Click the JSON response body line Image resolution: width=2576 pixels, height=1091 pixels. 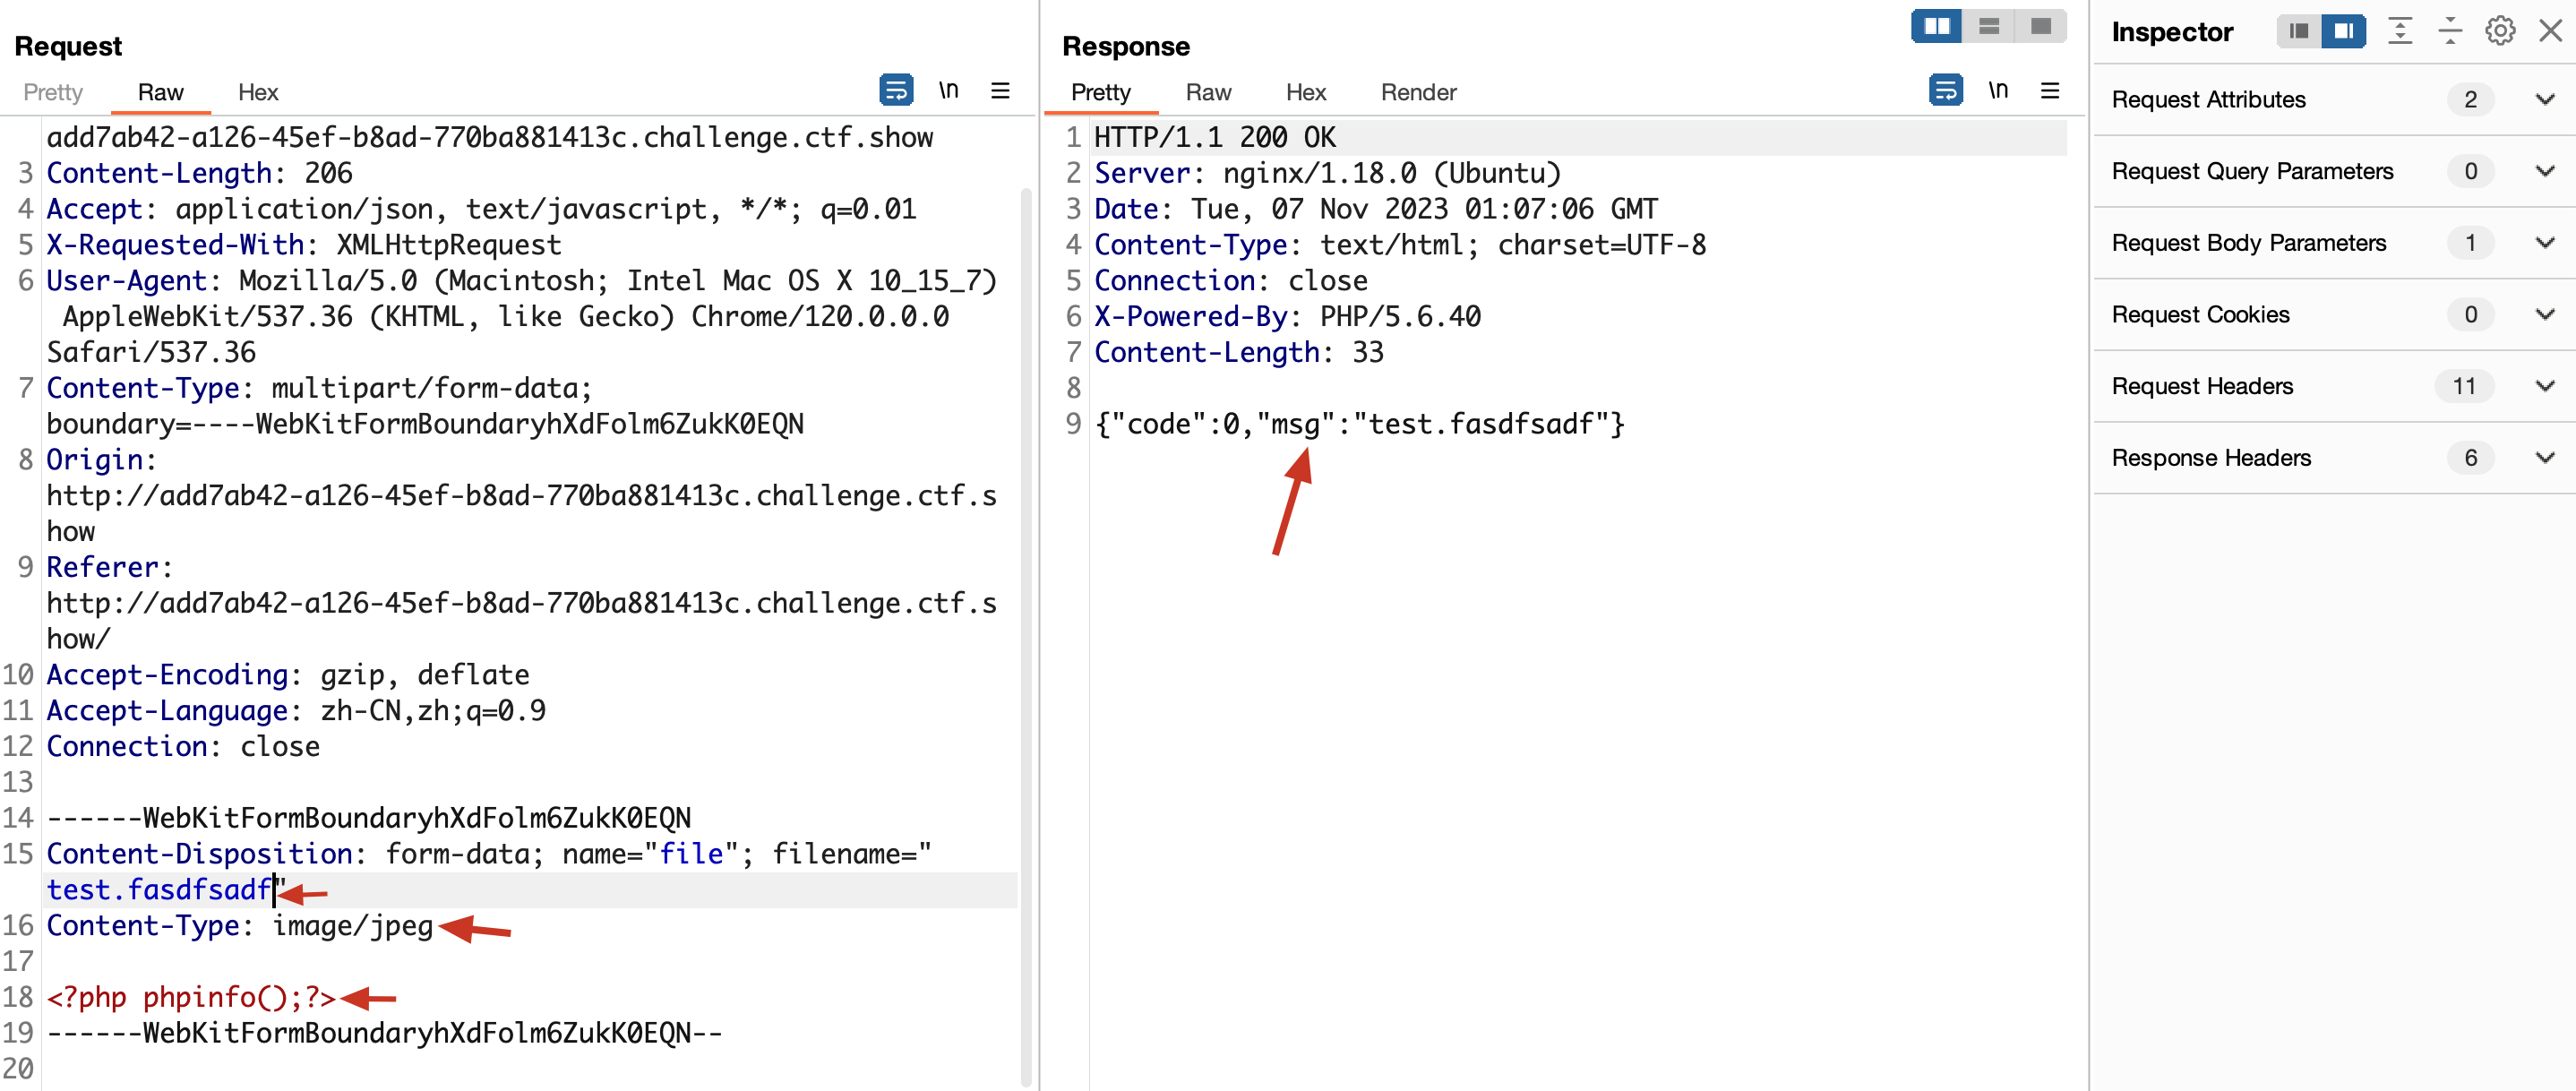[1359, 424]
